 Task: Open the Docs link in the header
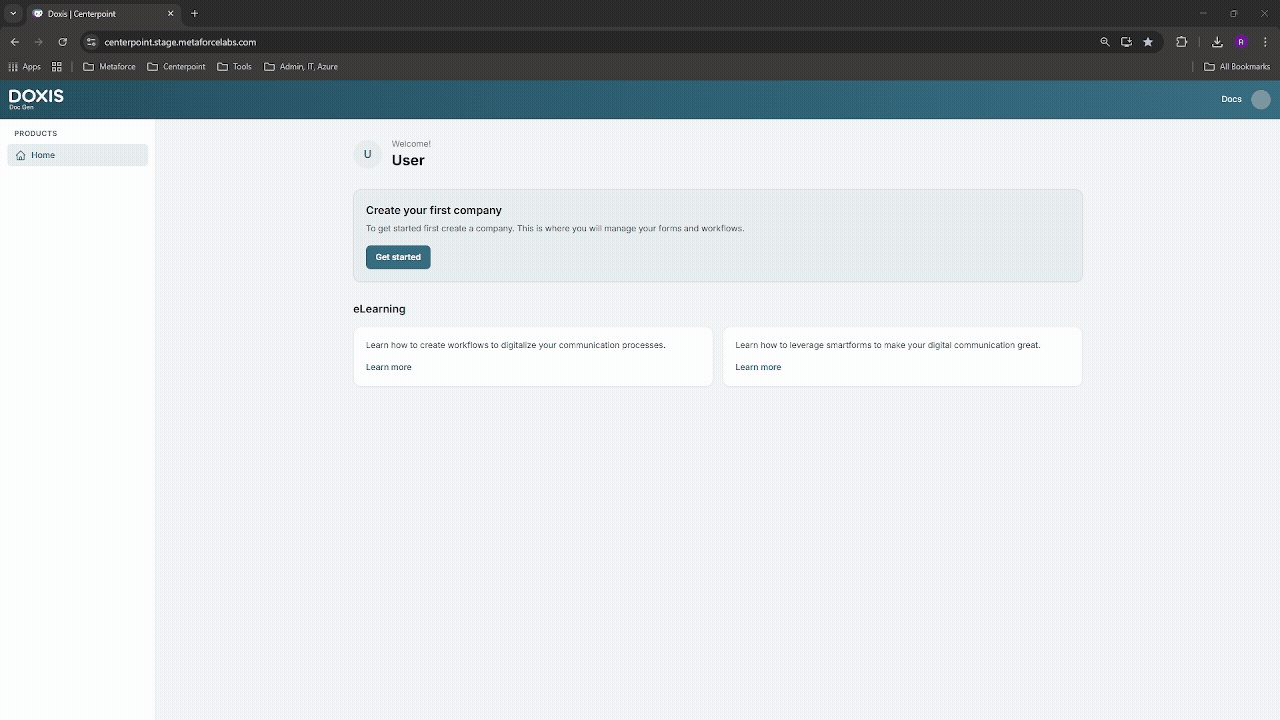pyautogui.click(x=1231, y=99)
